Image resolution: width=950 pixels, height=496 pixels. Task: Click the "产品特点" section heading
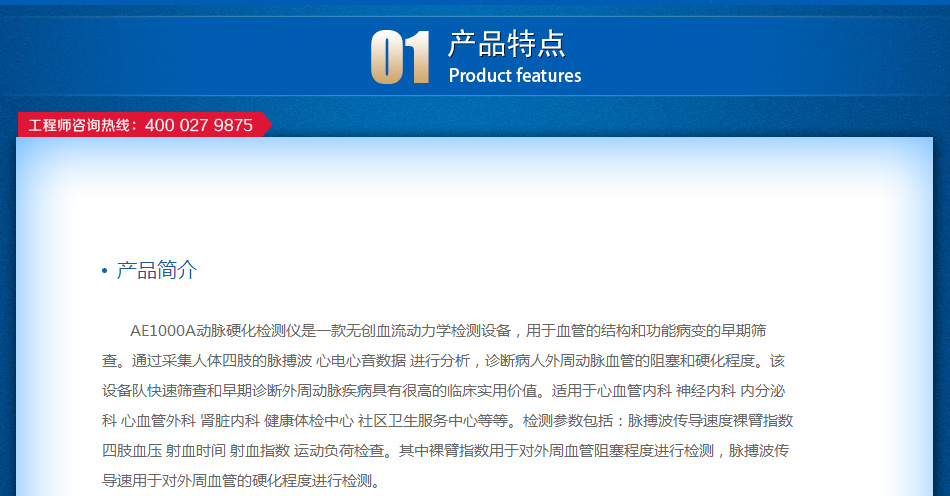pyautogui.click(x=506, y=43)
